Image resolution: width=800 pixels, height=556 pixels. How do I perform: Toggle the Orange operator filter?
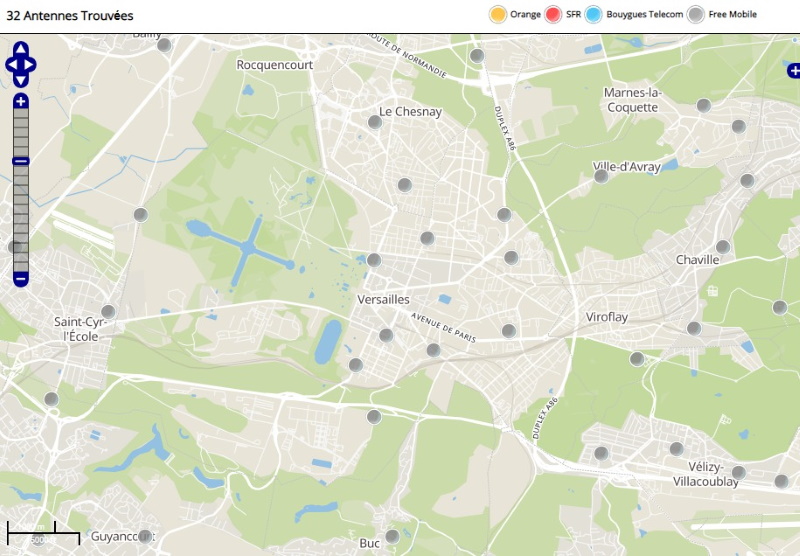point(497,14)
